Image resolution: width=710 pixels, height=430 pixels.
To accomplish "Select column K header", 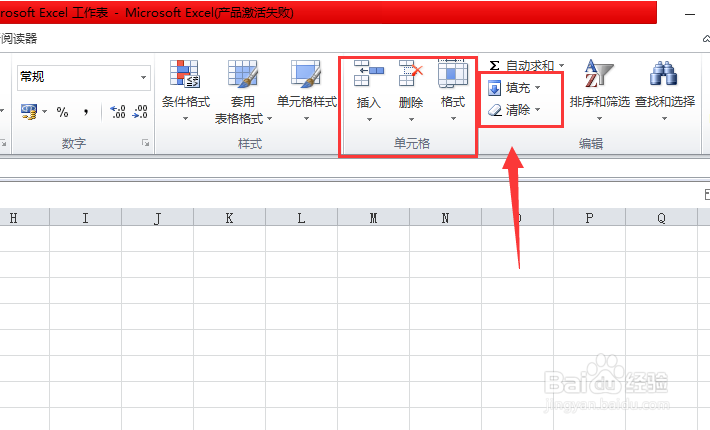I will (x=230, y=218).
